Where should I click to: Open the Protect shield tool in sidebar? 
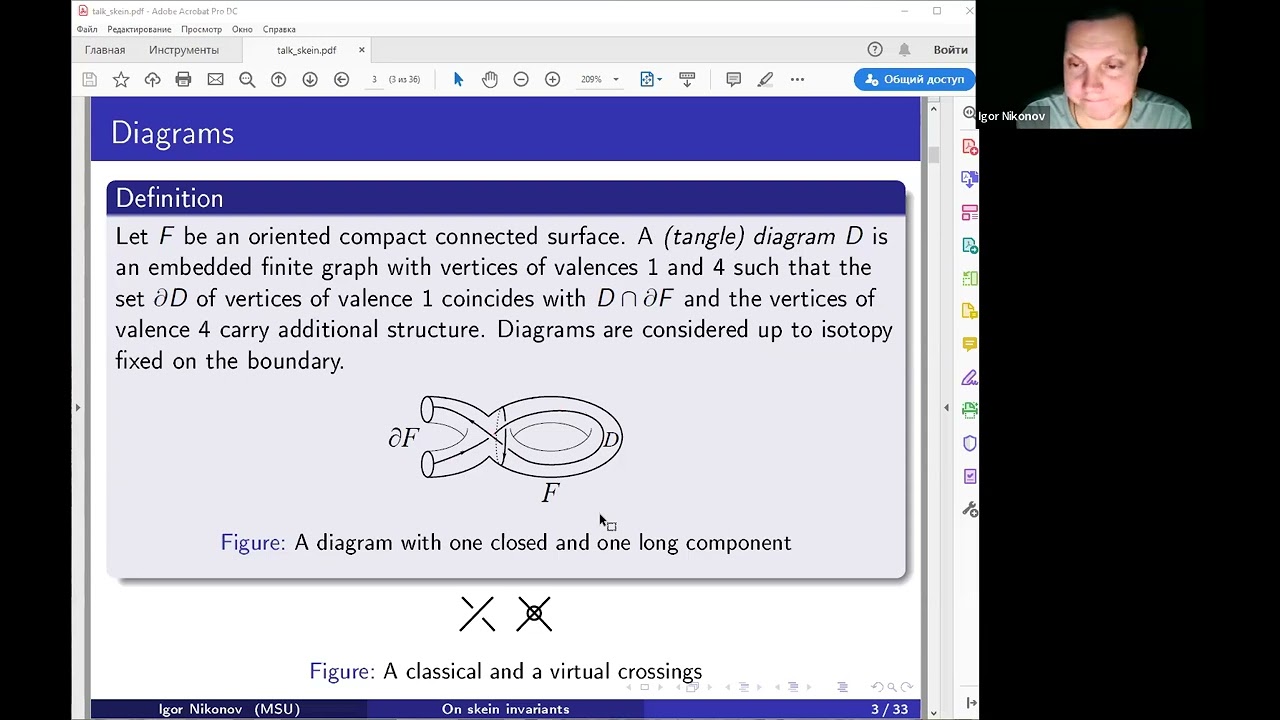(969, 443)
